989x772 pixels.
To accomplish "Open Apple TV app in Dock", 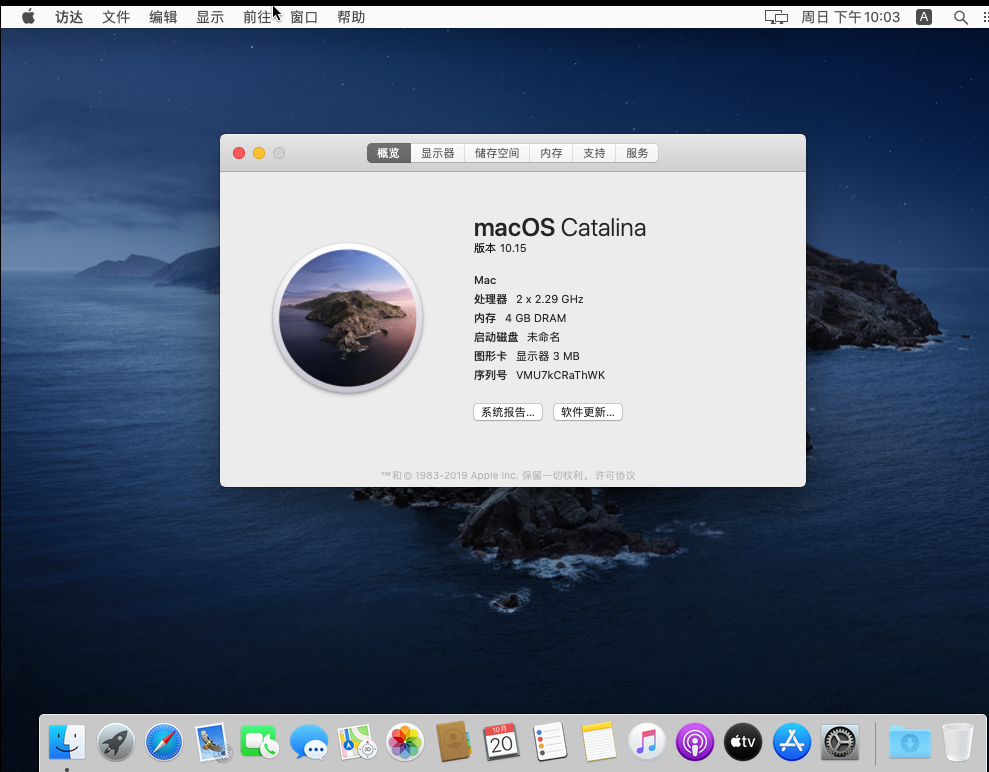I will [743, 742].
